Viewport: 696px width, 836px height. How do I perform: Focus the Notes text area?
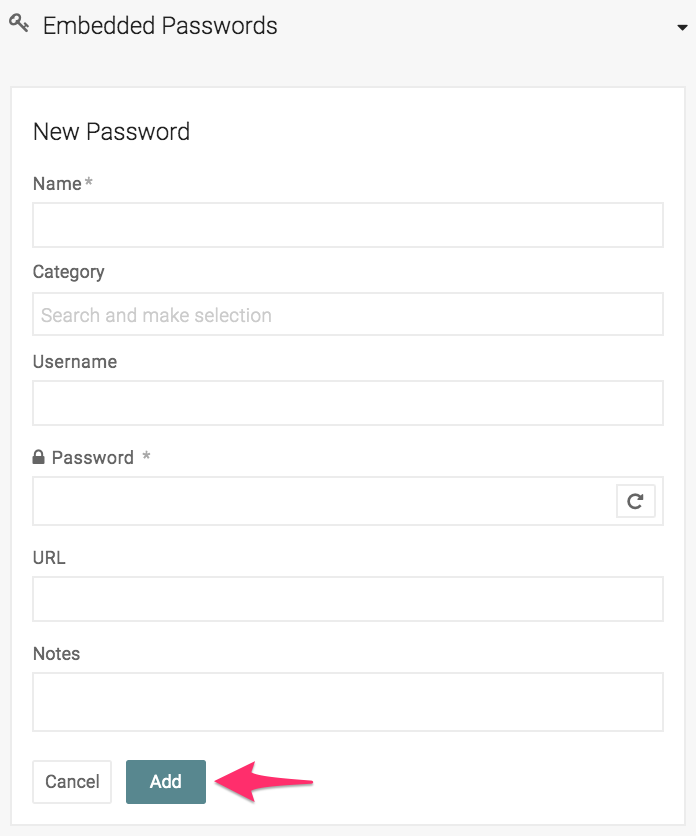point(348,701)
